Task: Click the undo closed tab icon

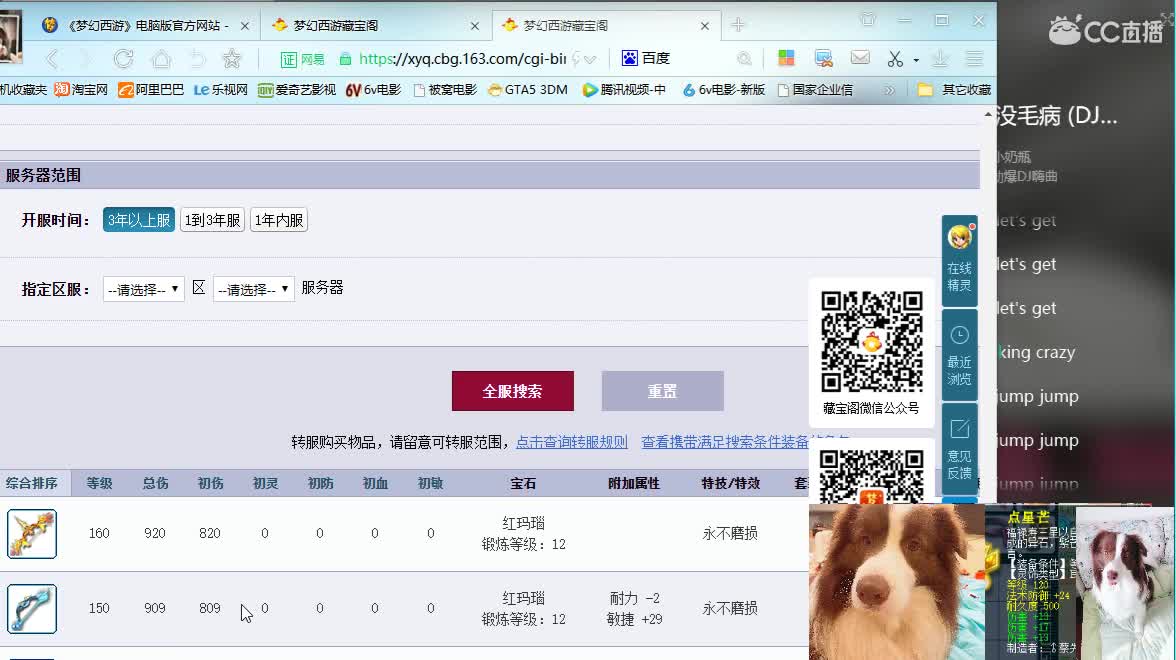Action: (x=196, y=58)
